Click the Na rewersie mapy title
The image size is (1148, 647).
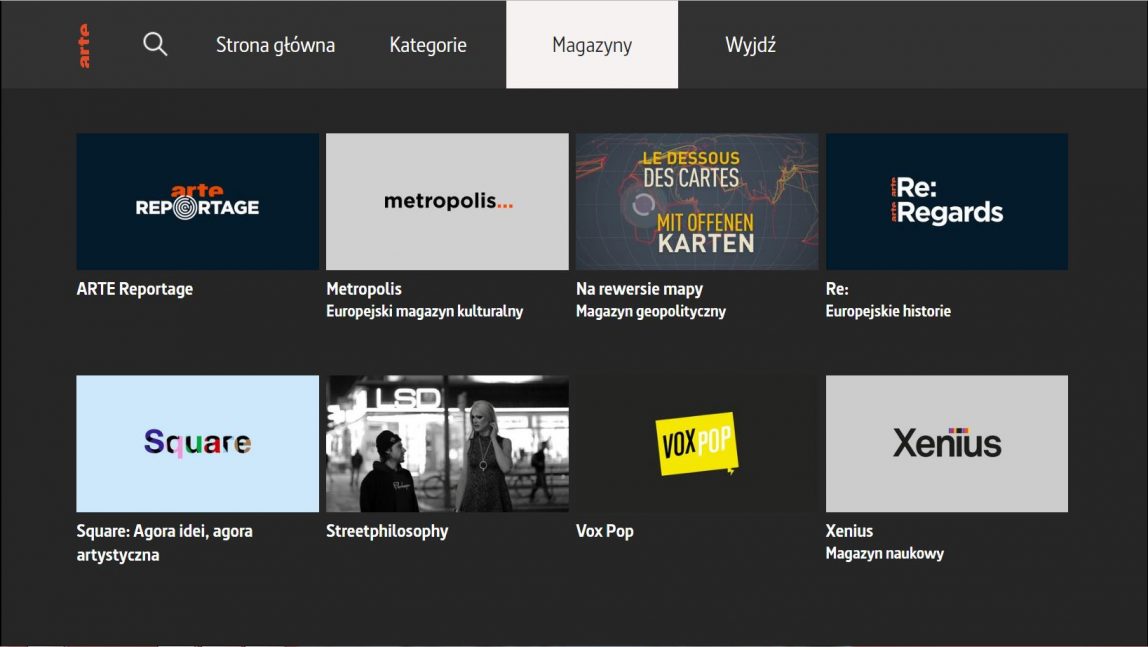(x=639, y=289)
